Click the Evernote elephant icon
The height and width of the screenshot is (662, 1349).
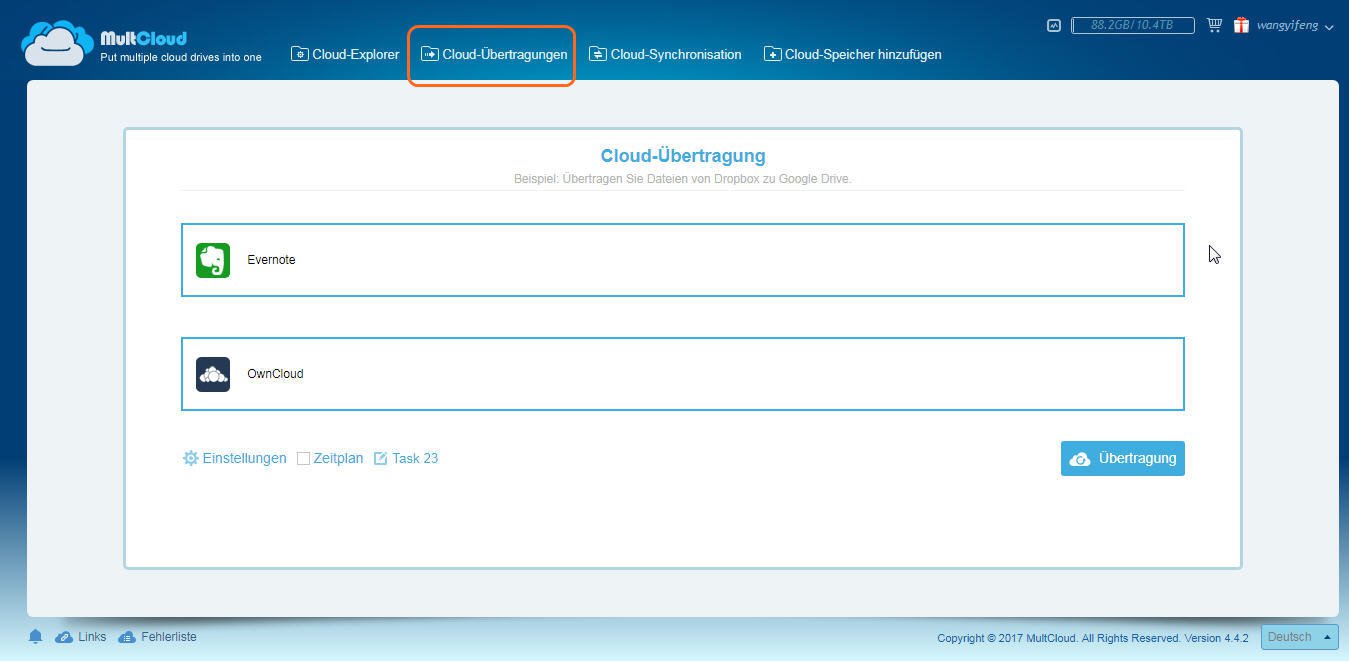point(213,260)
